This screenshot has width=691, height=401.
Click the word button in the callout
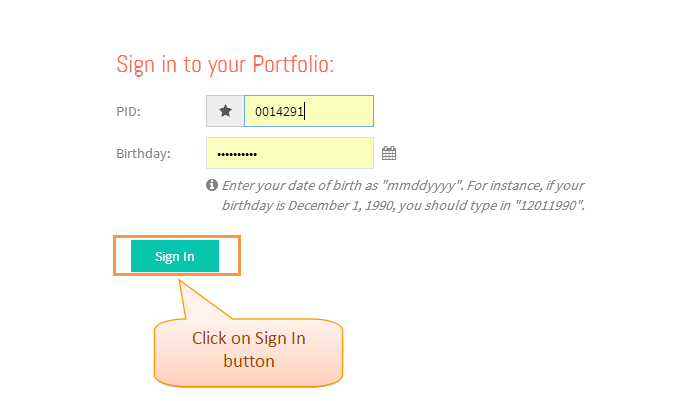tap(249, 361)
